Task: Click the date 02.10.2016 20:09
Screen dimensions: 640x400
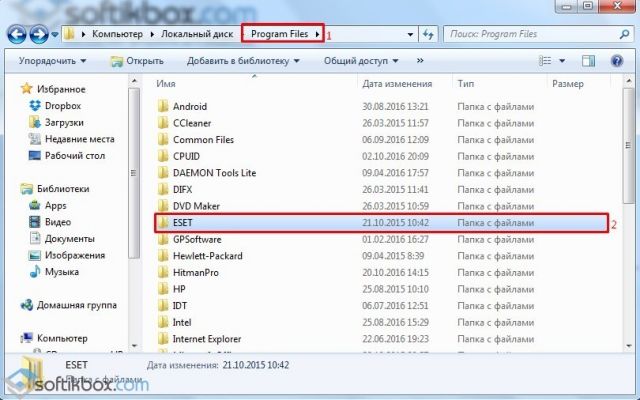Action: [395, 156]
